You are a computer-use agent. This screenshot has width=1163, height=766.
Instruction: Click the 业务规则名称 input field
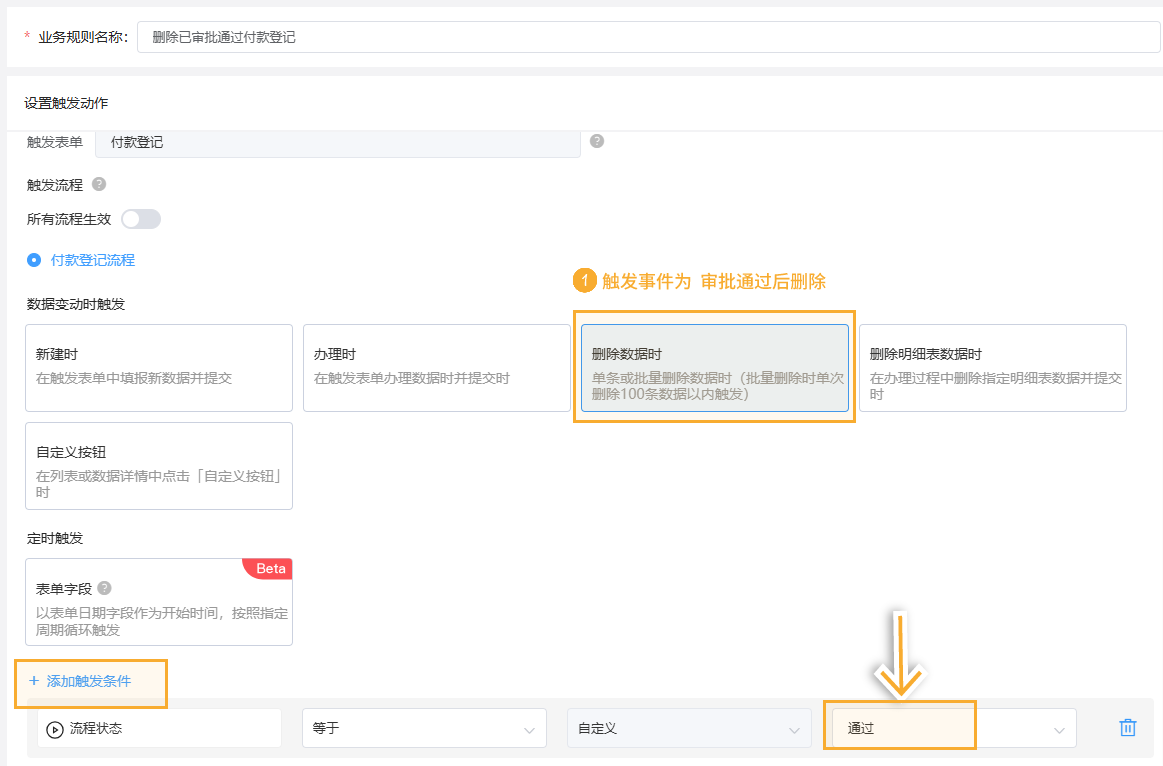[x=647, y=37]
